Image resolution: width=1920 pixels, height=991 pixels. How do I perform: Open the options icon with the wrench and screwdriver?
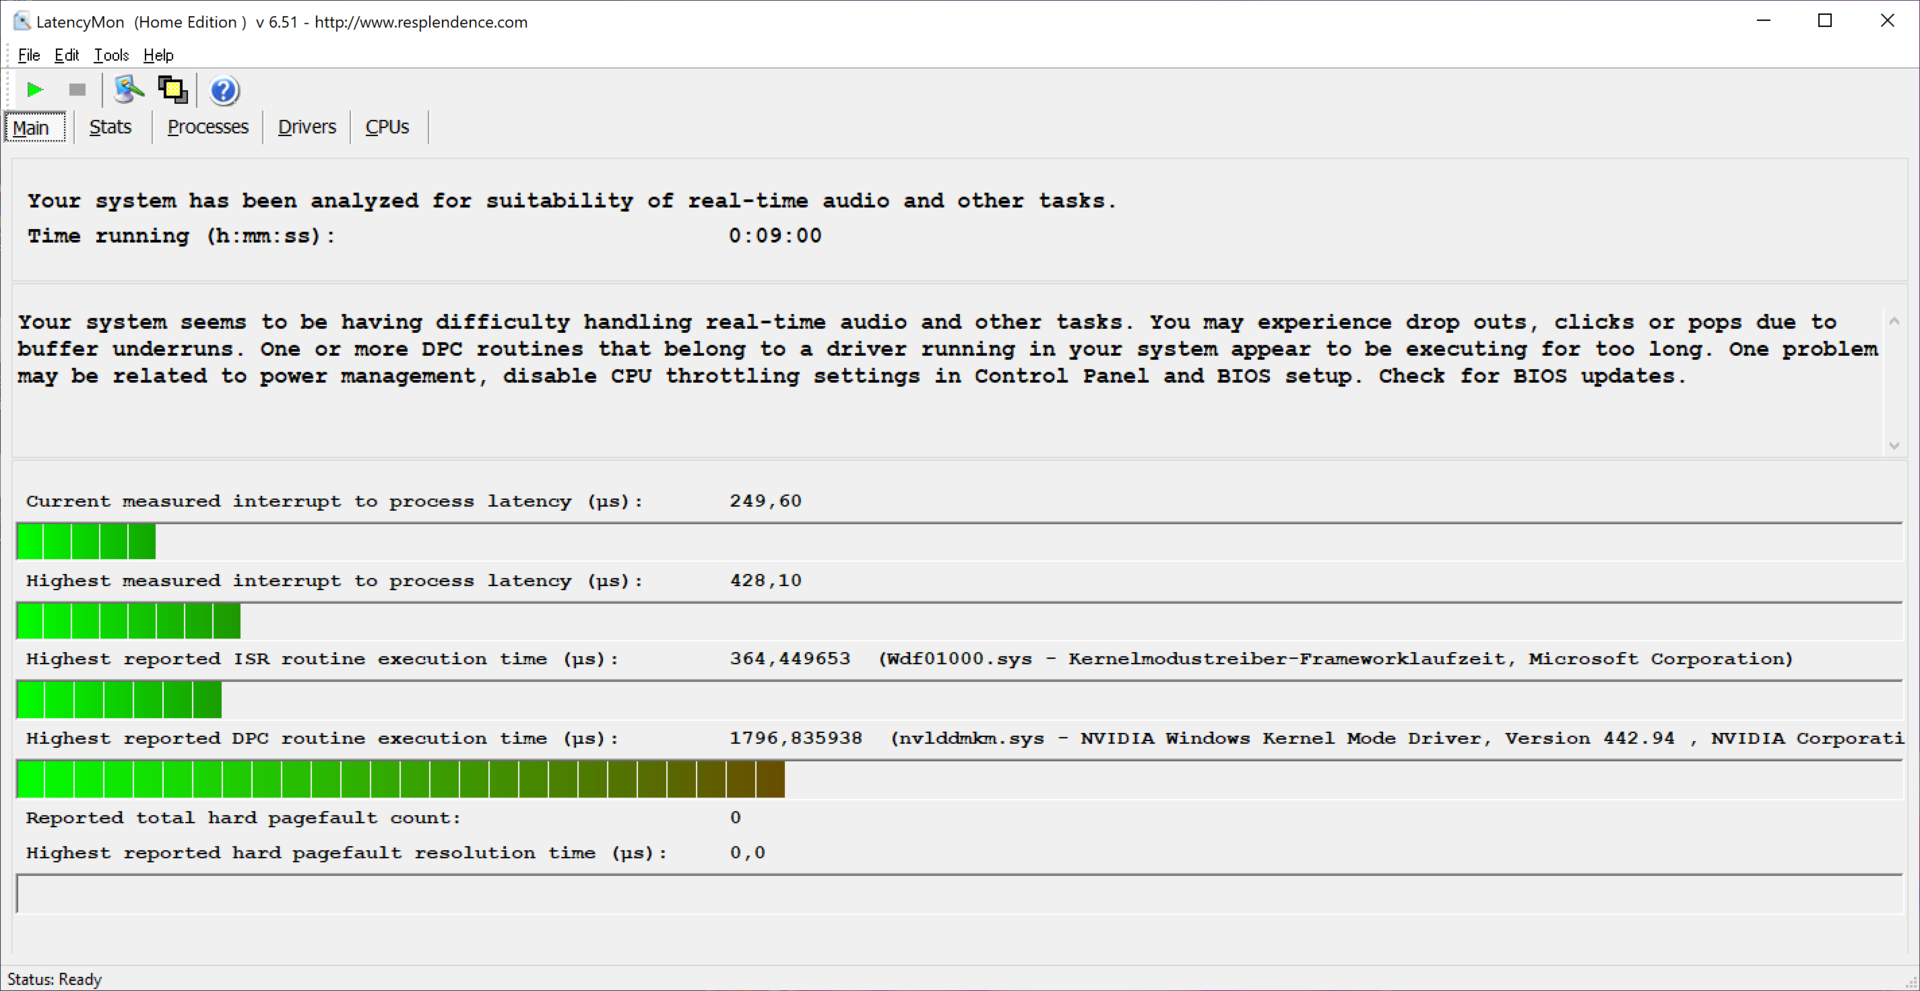(128, 90)
